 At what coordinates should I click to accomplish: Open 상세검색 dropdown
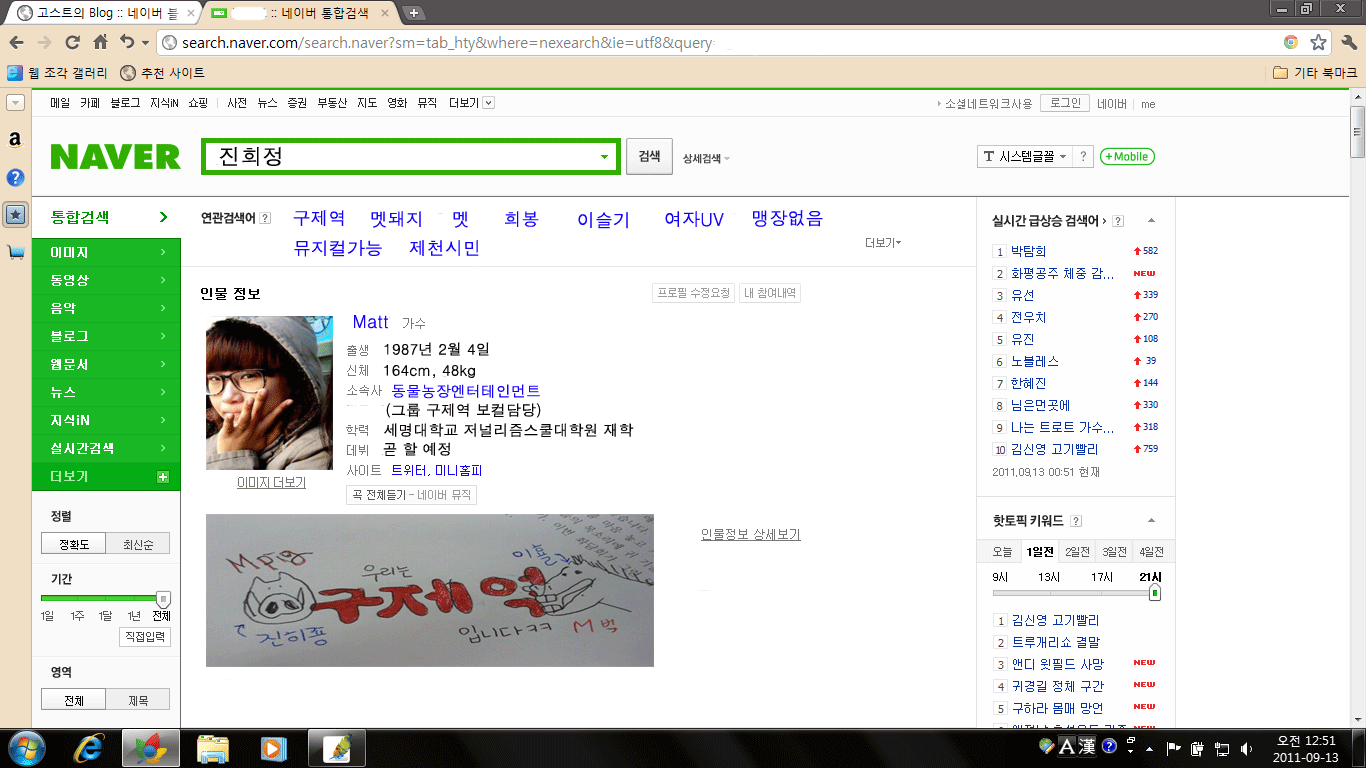point(706,158)
